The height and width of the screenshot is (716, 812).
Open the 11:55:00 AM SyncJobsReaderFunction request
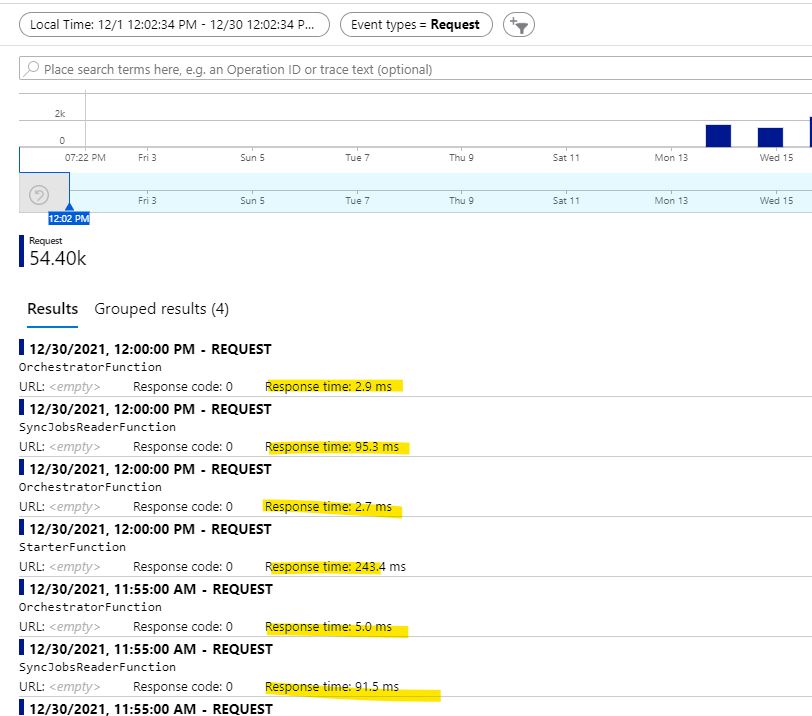pyautogui.click(x=415, y=667)
